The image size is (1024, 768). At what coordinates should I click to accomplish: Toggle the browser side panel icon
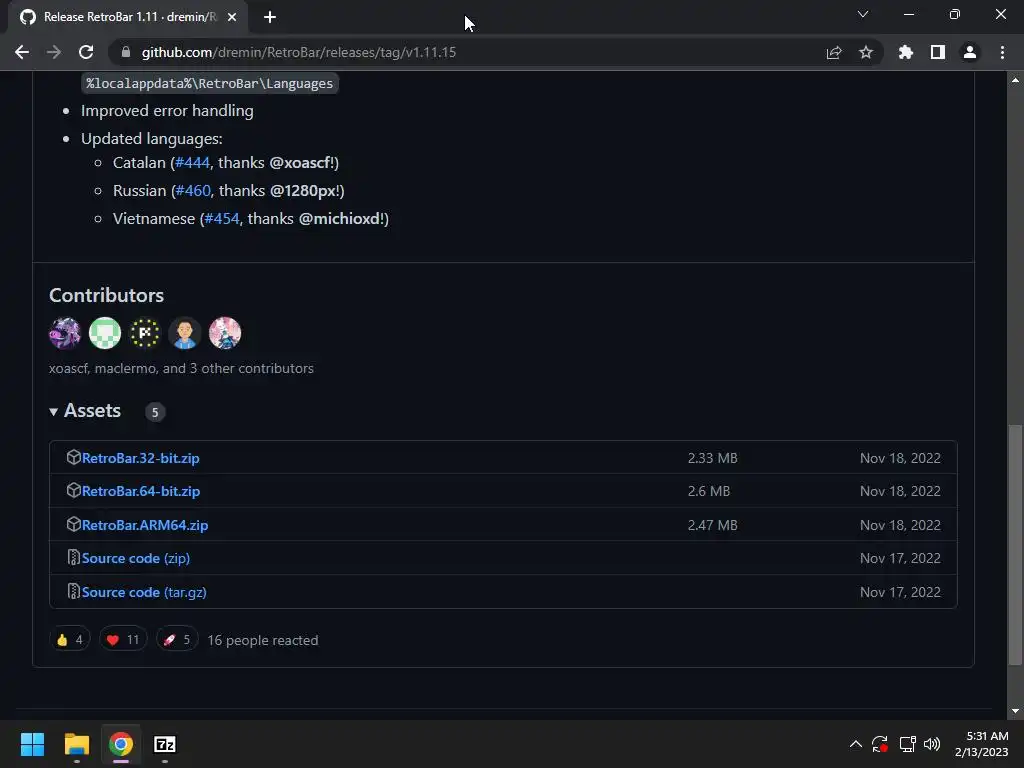point(938,52)
